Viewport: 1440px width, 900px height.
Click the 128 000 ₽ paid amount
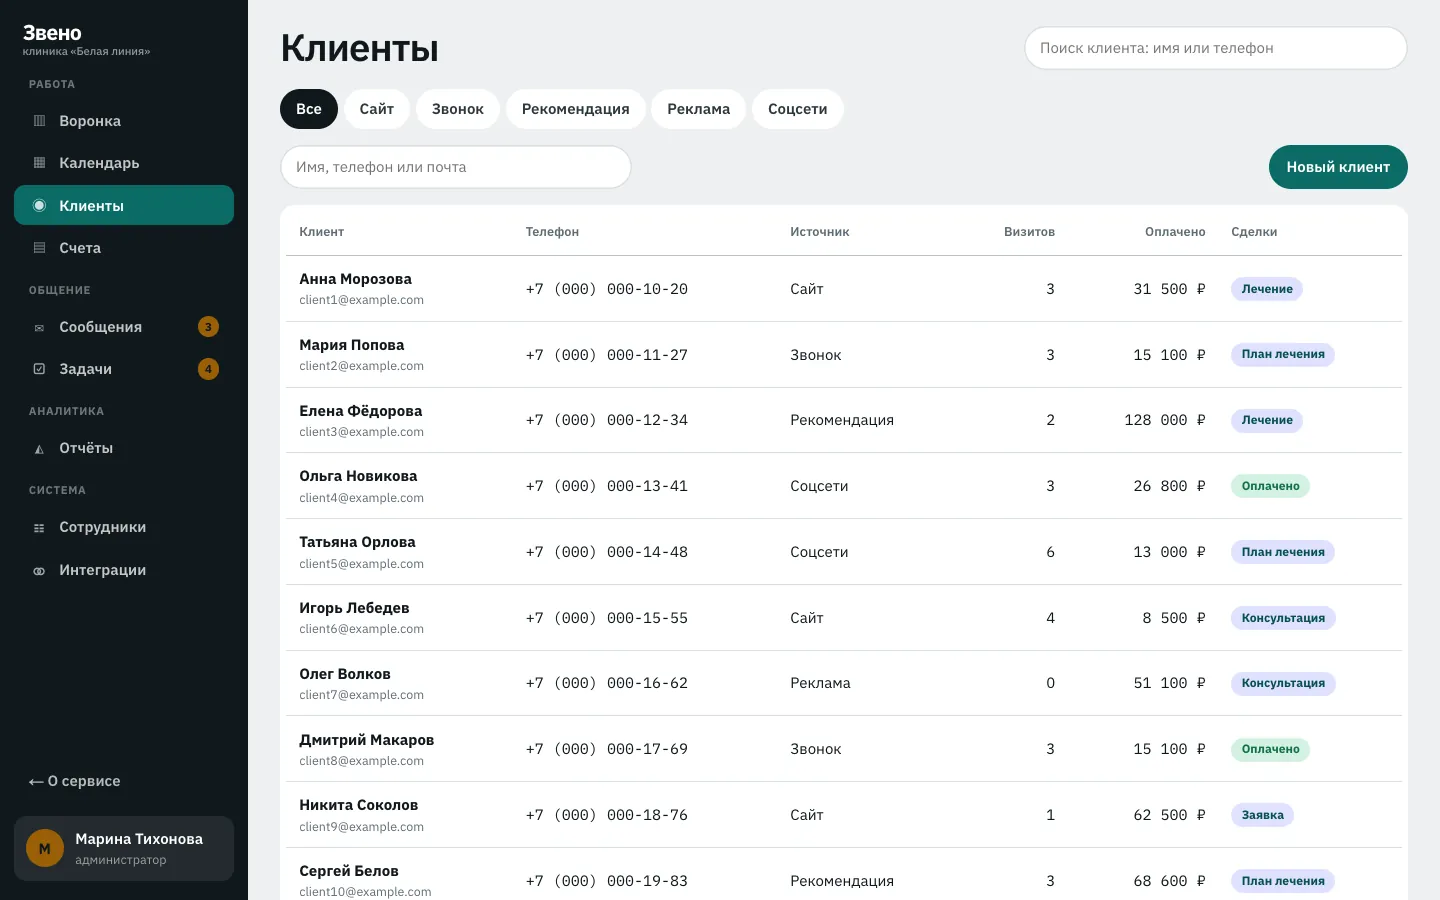tap(1165, 420)
